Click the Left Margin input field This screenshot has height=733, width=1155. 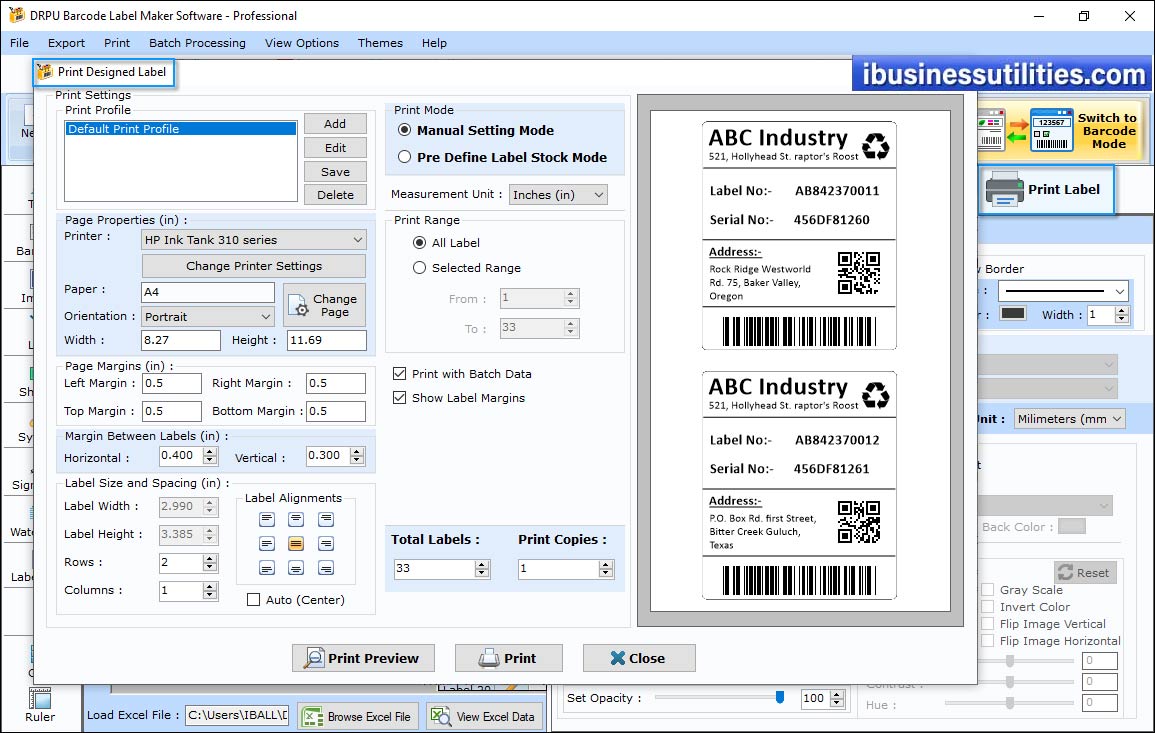pos(172,383)
